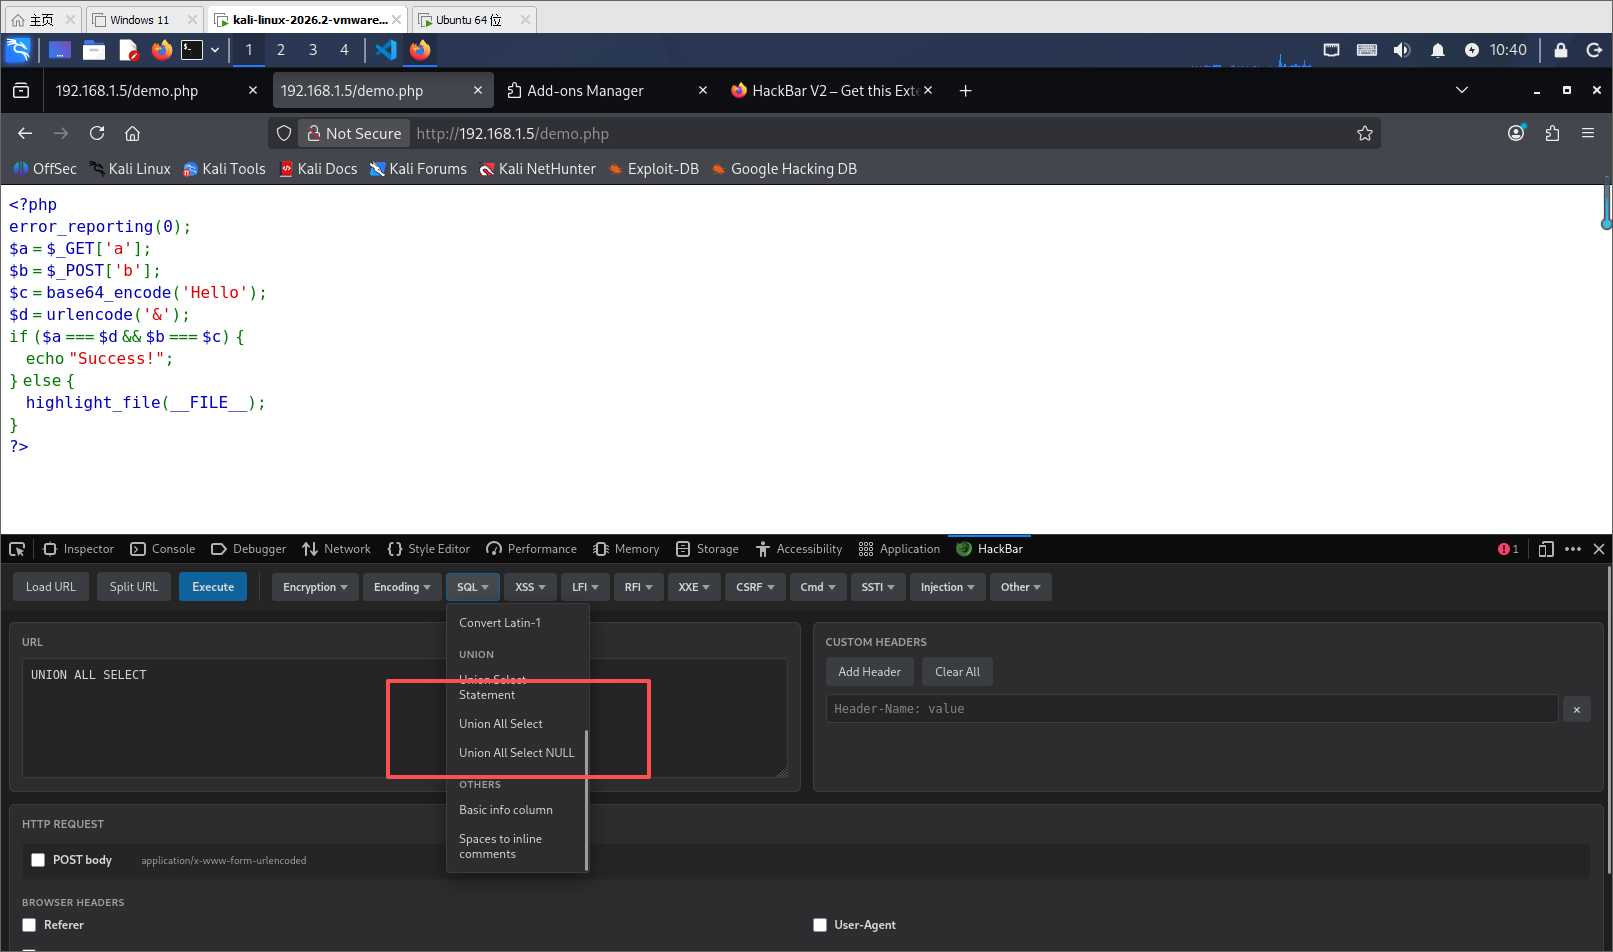Open the terminal emulator panel icon
Image resolution: width=1613 pixels, height=952 pixels.
tap(192, 50)
